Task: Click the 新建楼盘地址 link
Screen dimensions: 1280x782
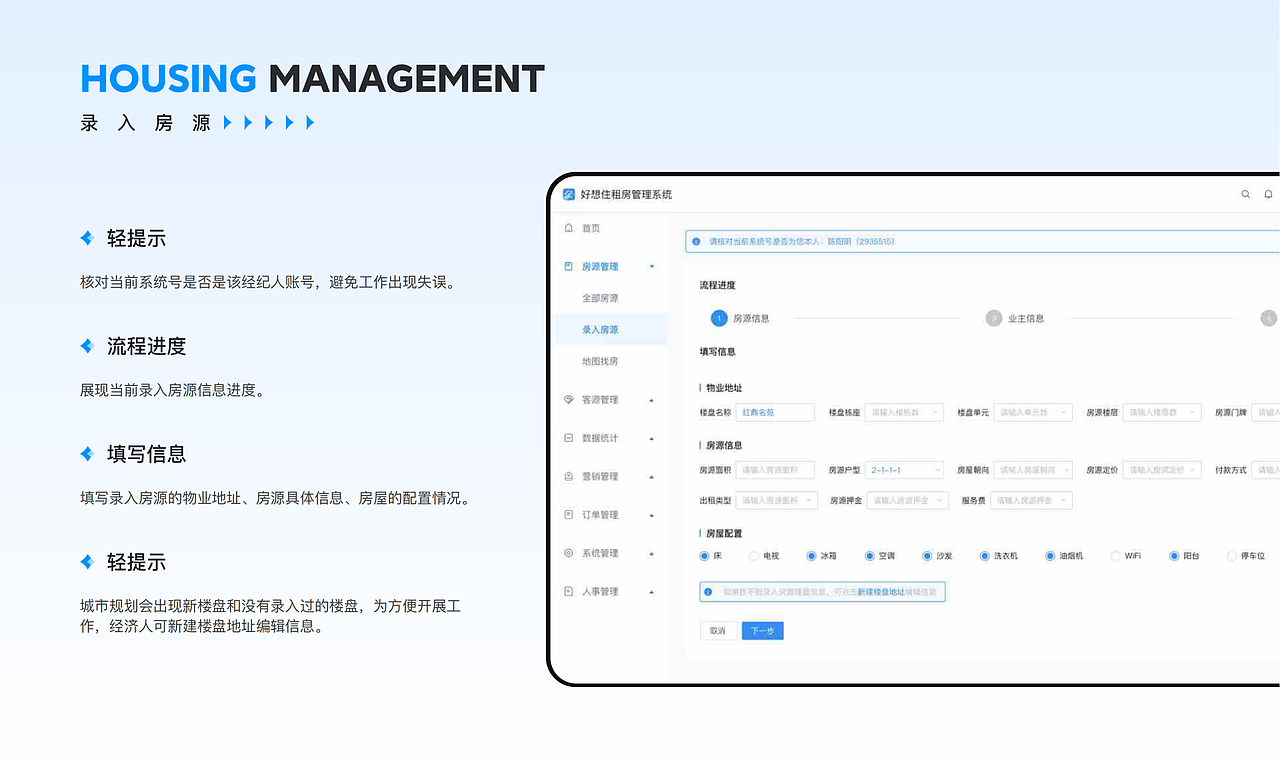Action: pos(880,592)
